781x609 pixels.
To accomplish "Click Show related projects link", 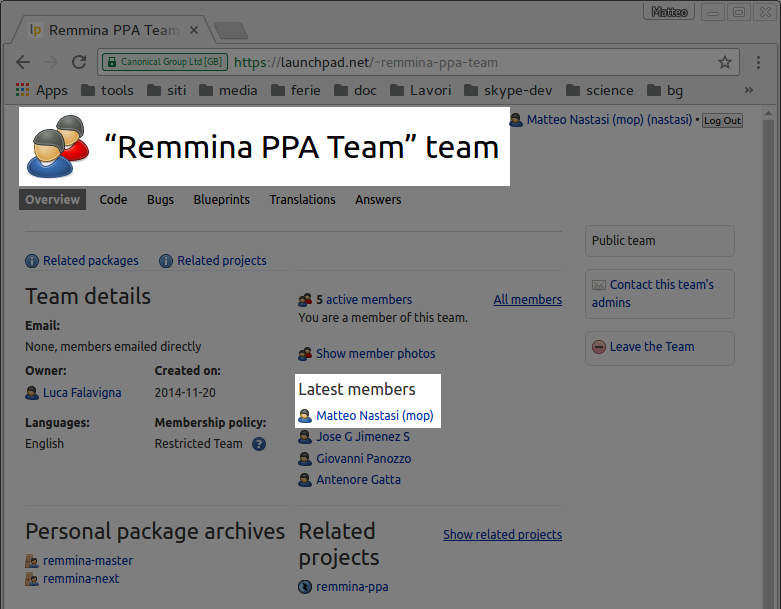I will (503, 534).
